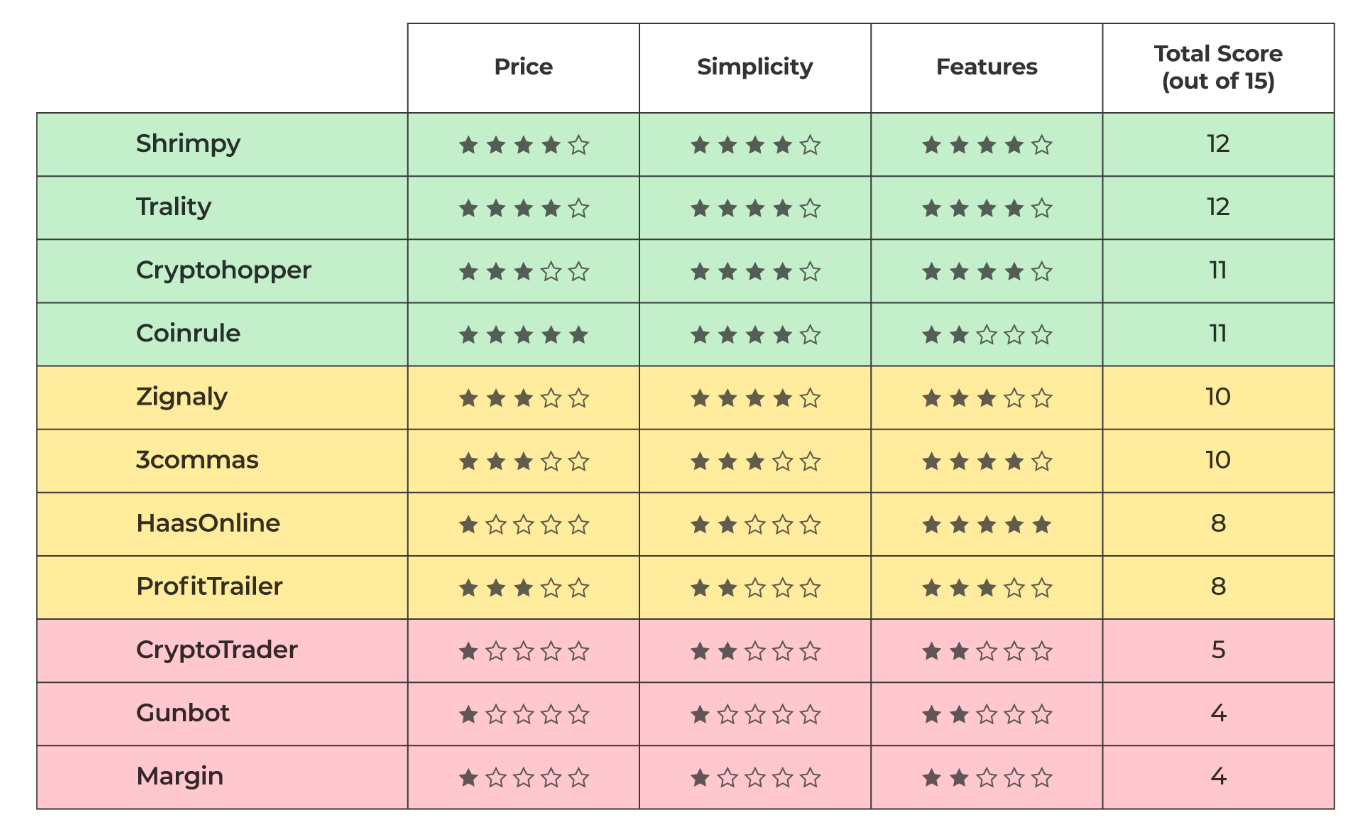This screenshot has width=1370, height=830.
Task: Click the Zignaly bot name
Action: pyautogui.click(x=181, y=397)
